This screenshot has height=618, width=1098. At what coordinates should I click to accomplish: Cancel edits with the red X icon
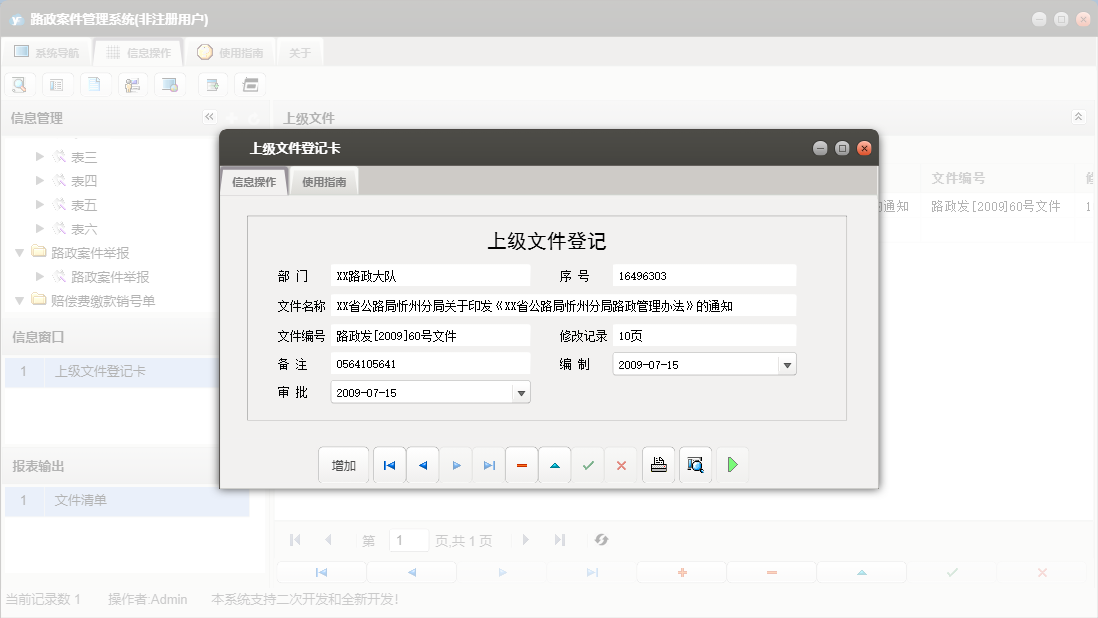pos(621,464)
